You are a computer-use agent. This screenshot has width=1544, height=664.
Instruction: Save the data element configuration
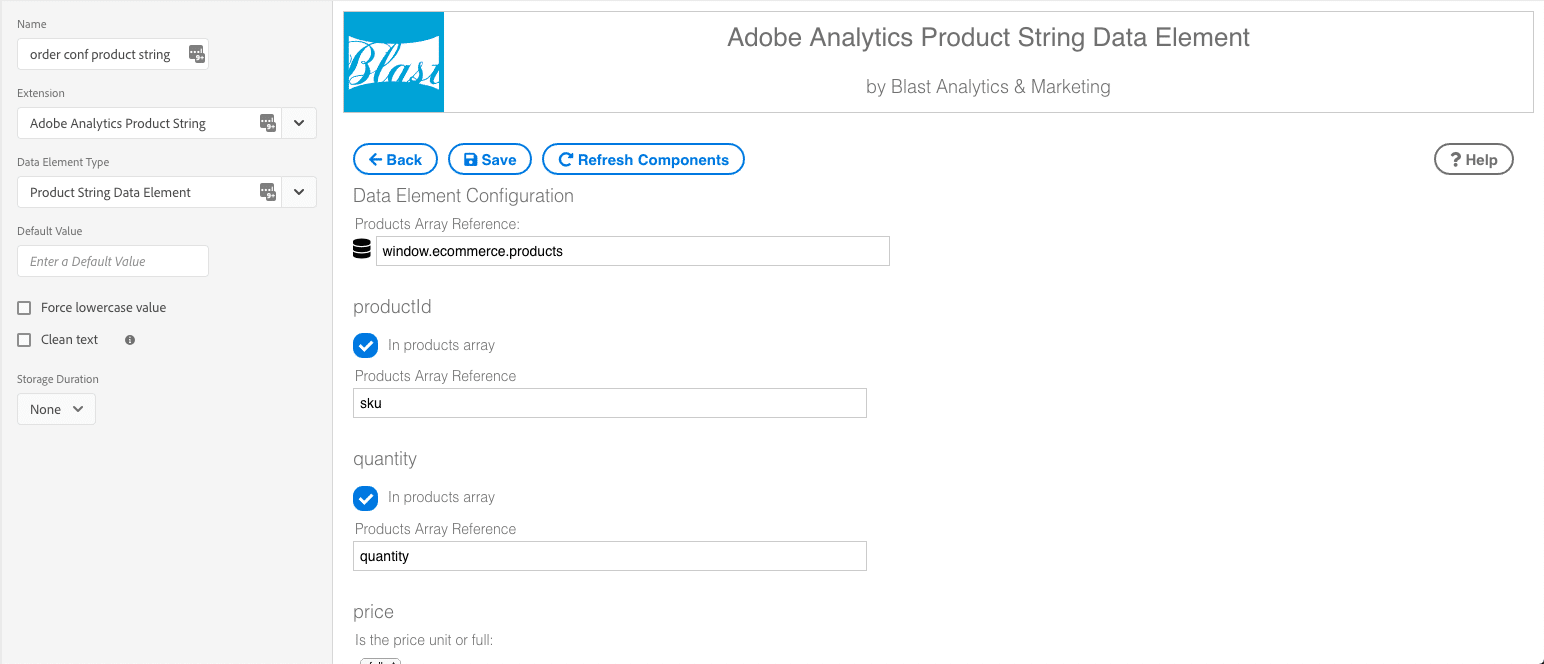(x=490, y=160)
